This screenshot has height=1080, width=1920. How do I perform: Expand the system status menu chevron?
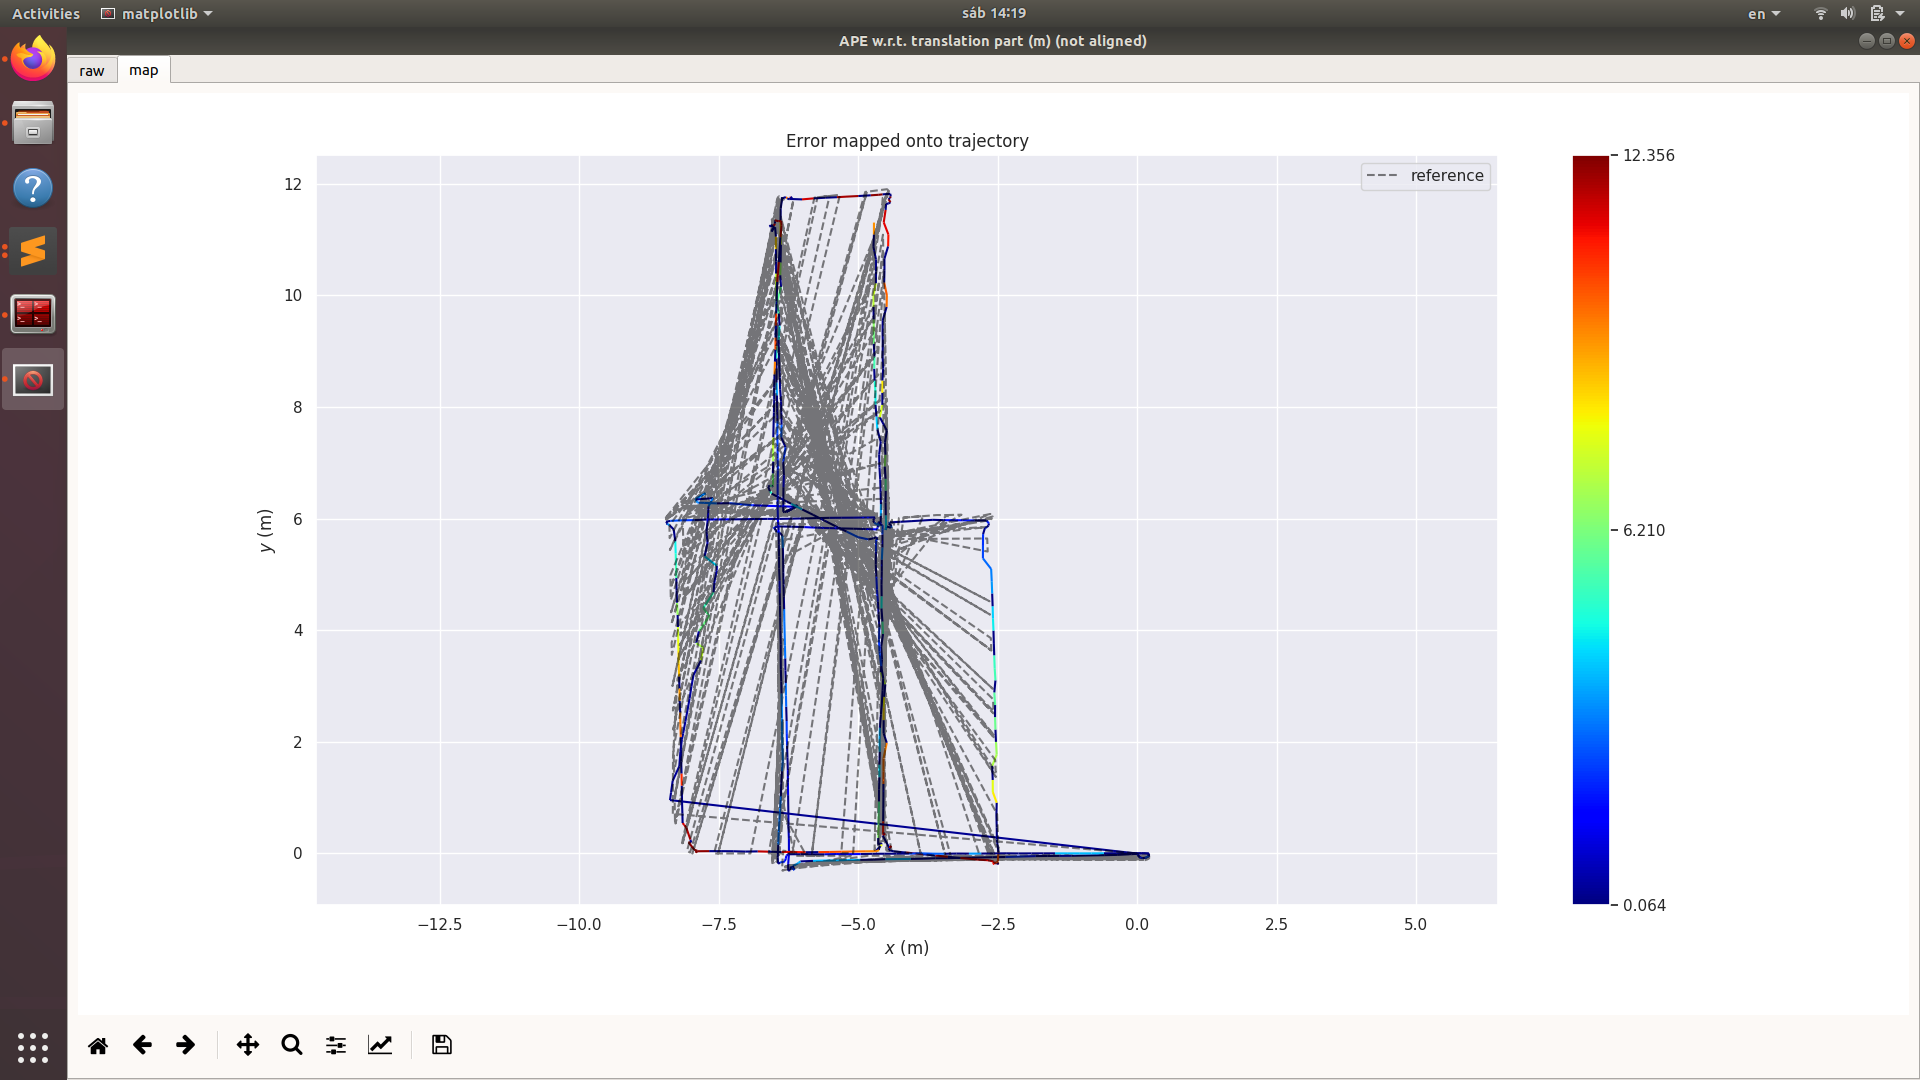[1898, 13]
